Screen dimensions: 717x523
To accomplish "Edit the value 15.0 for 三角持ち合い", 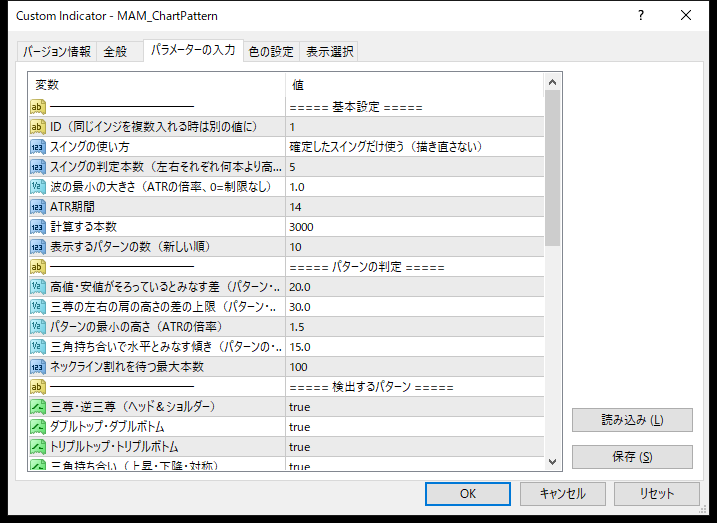I will pyautogui.click(x=415, y=347).
